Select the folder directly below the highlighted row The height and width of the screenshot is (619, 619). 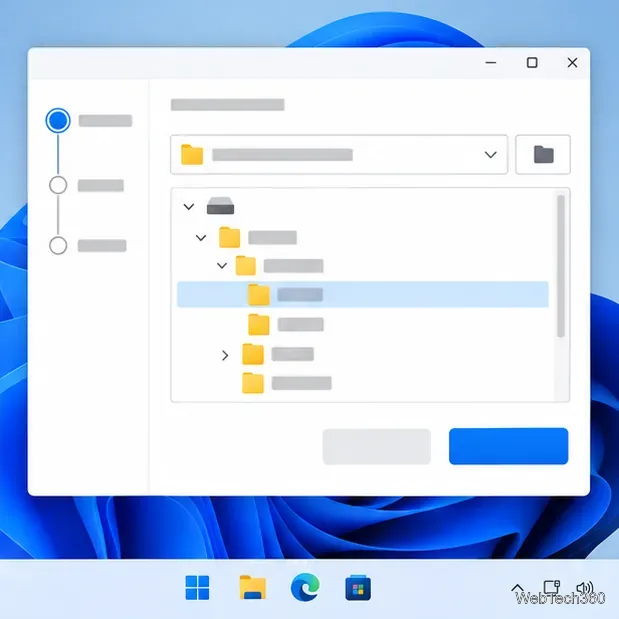286,325
